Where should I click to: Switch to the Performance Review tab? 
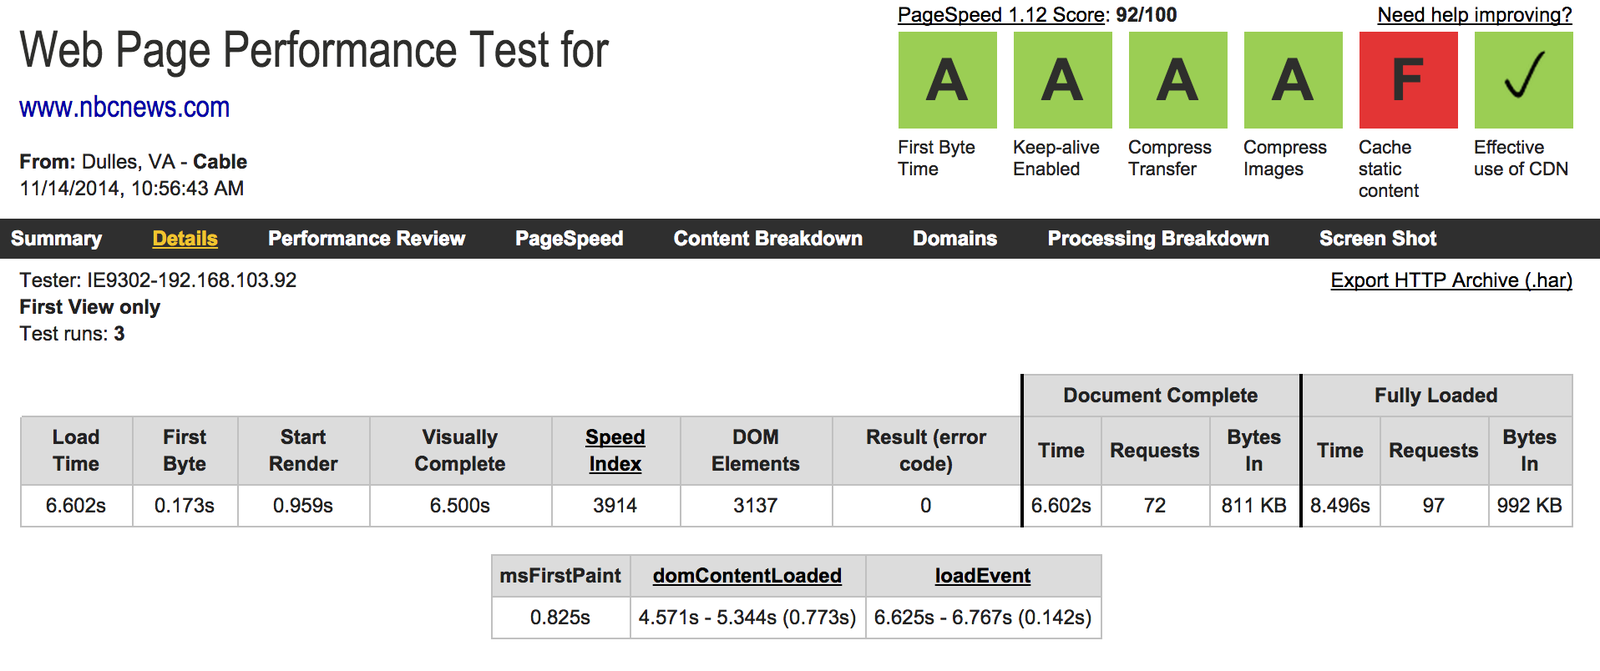click(366, 238)
